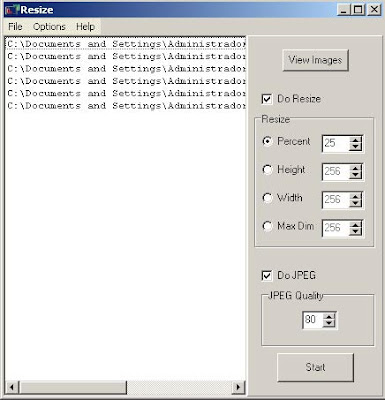
Task: Increase JPEG Quality with up arrow
Action: tap(329, 317)
